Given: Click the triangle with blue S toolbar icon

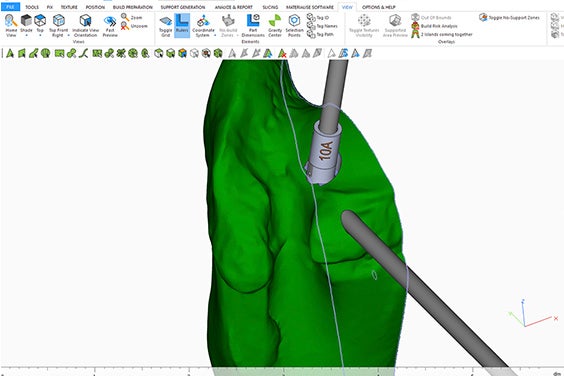Looking at the screenshot, I should coord(344,54).
